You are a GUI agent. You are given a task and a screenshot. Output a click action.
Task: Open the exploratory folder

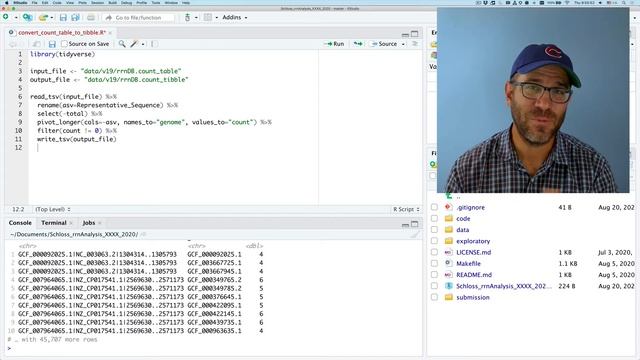[x=473, y=241]
